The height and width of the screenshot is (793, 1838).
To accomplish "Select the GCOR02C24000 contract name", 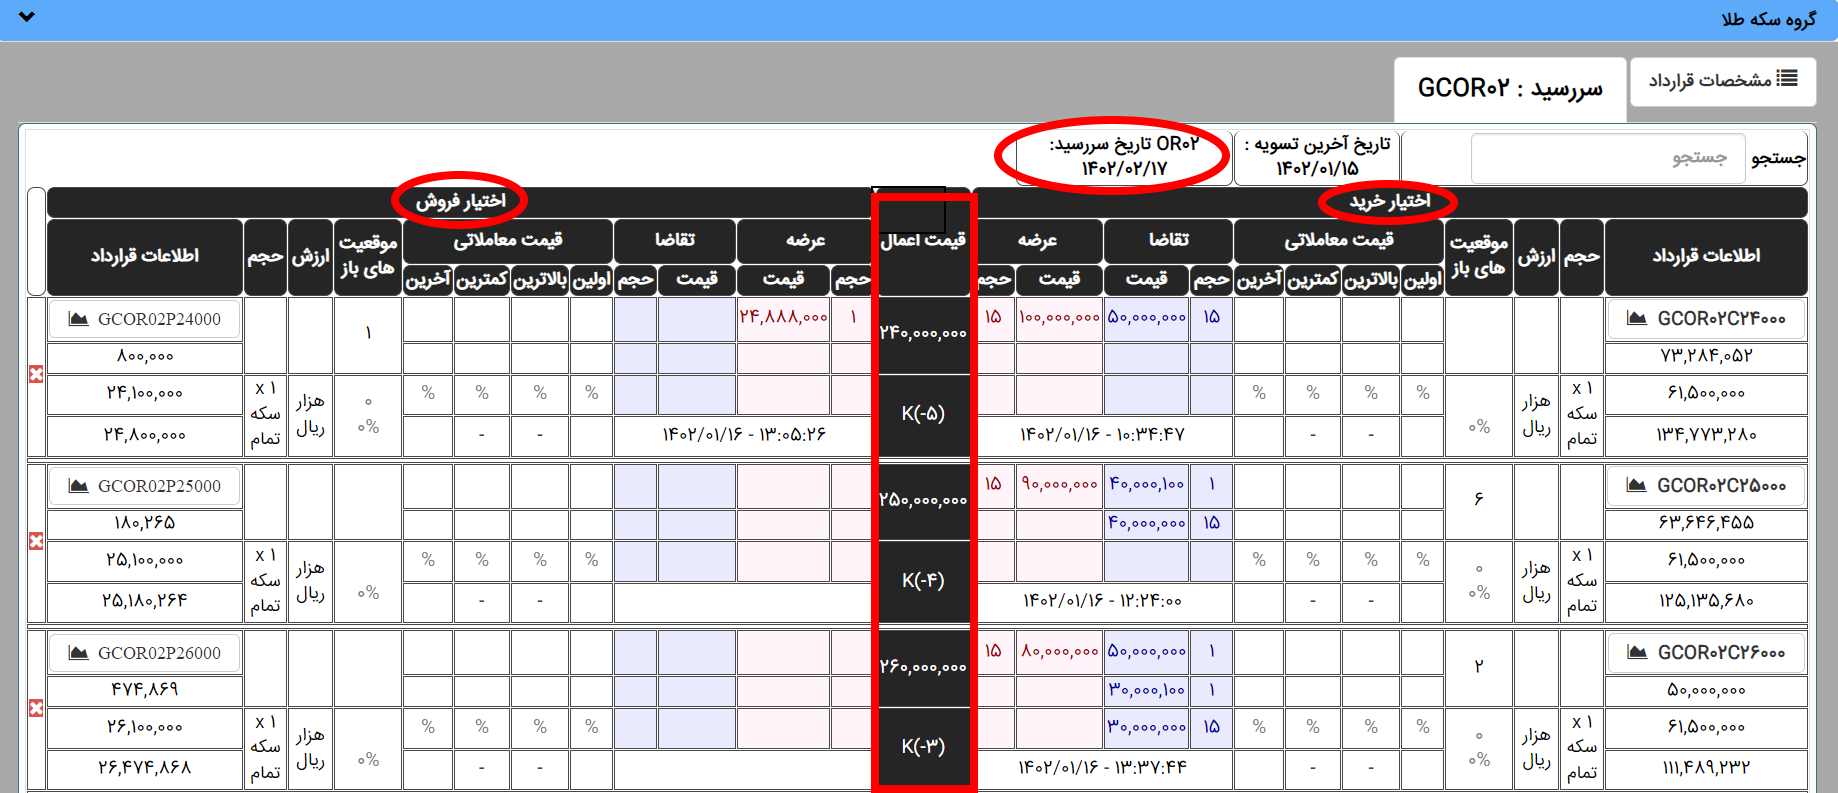I will tap(1721, 318).
